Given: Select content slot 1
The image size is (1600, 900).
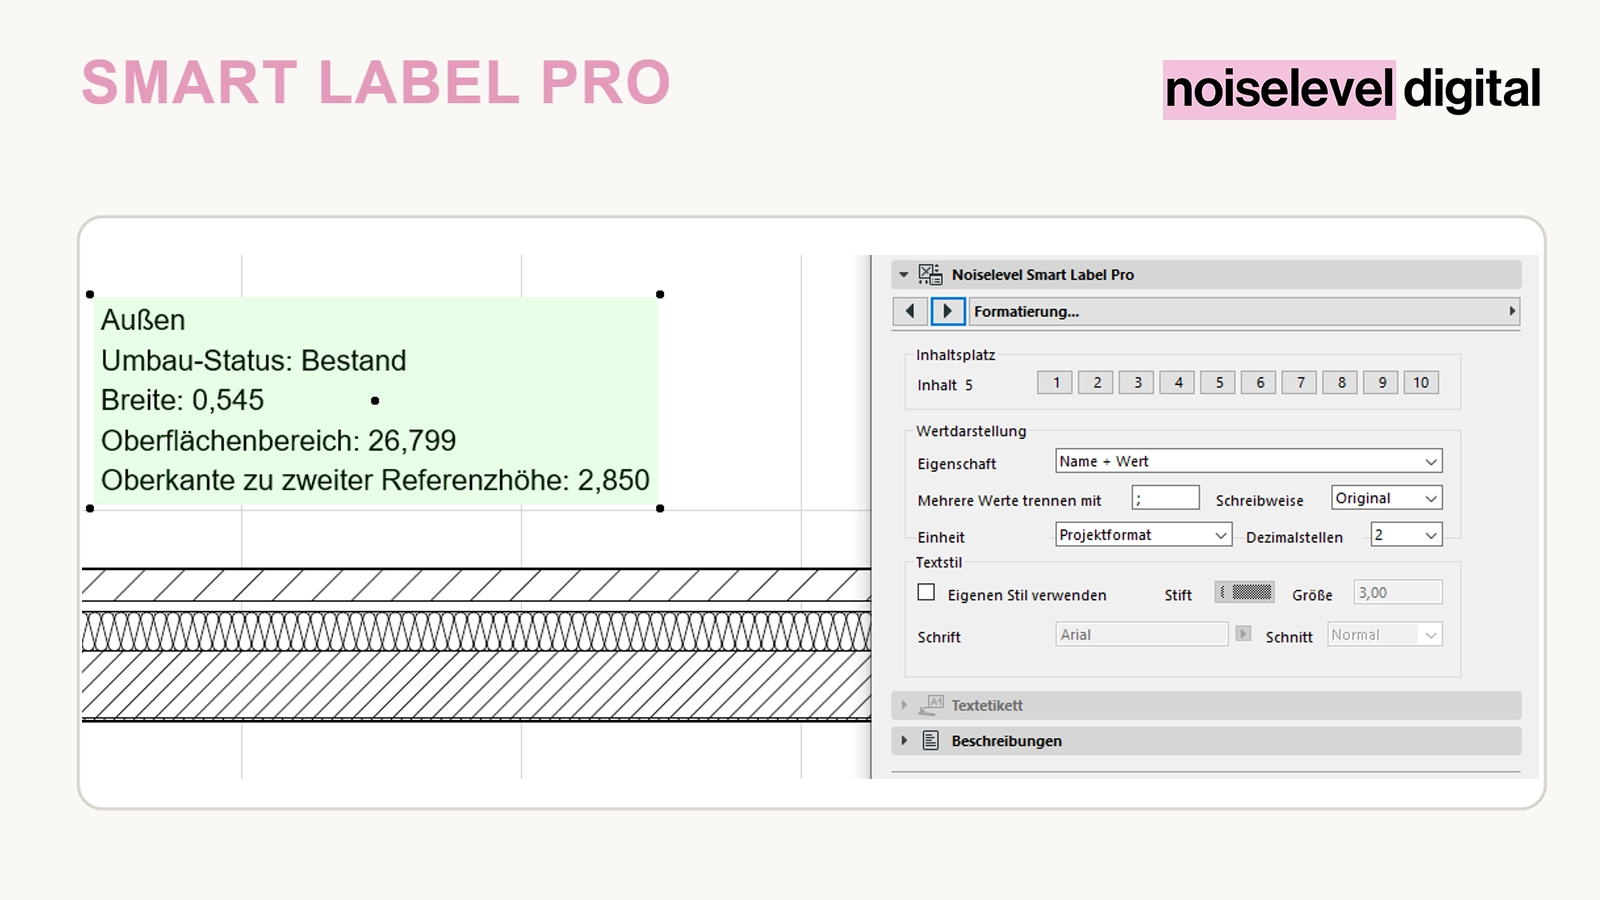Looking at the screenshot, I should point(1055,383).
